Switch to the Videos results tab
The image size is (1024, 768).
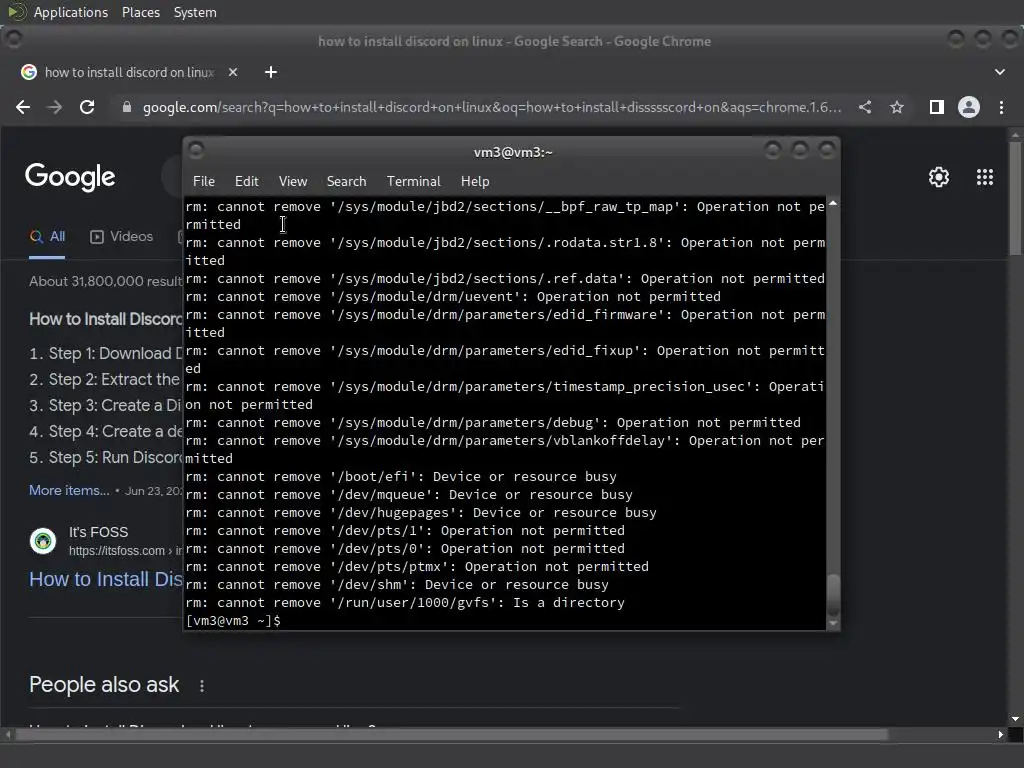(121, 236)
